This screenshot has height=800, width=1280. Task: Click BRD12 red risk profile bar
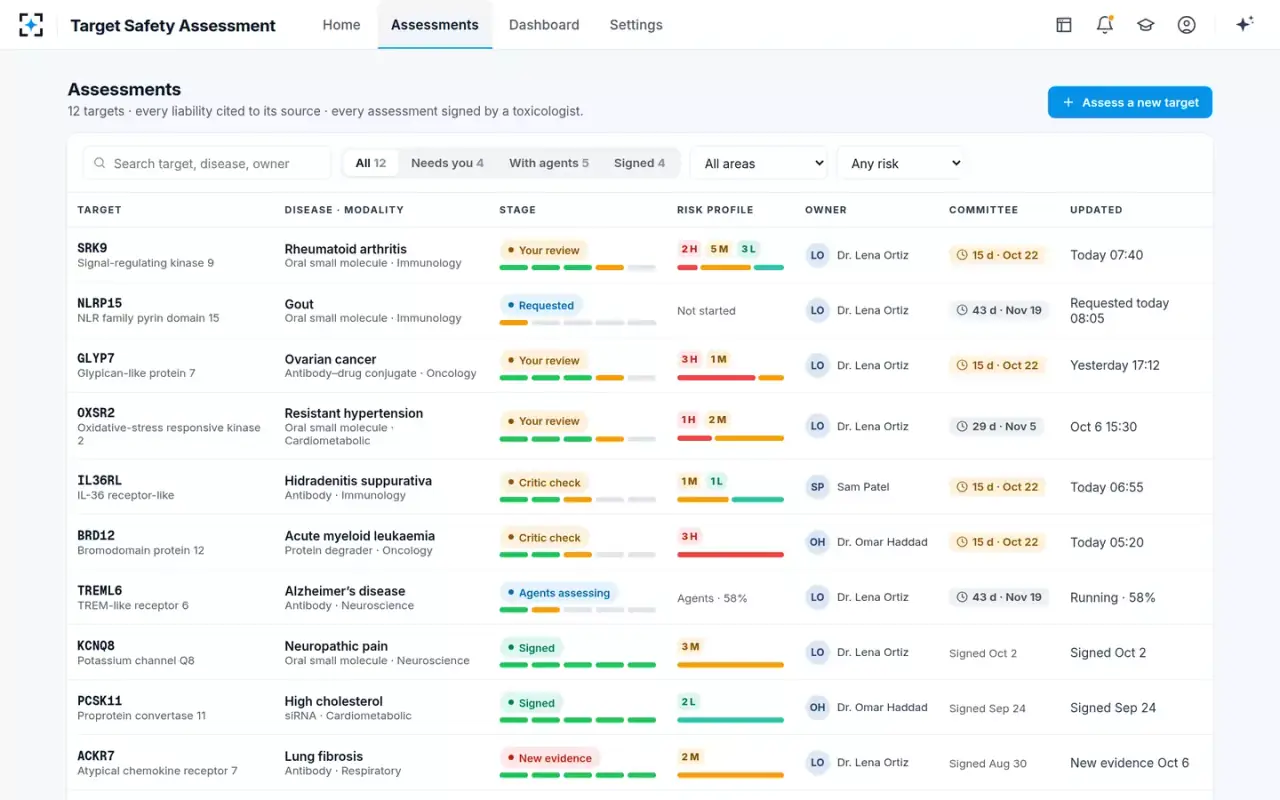(x=730, y=554)
